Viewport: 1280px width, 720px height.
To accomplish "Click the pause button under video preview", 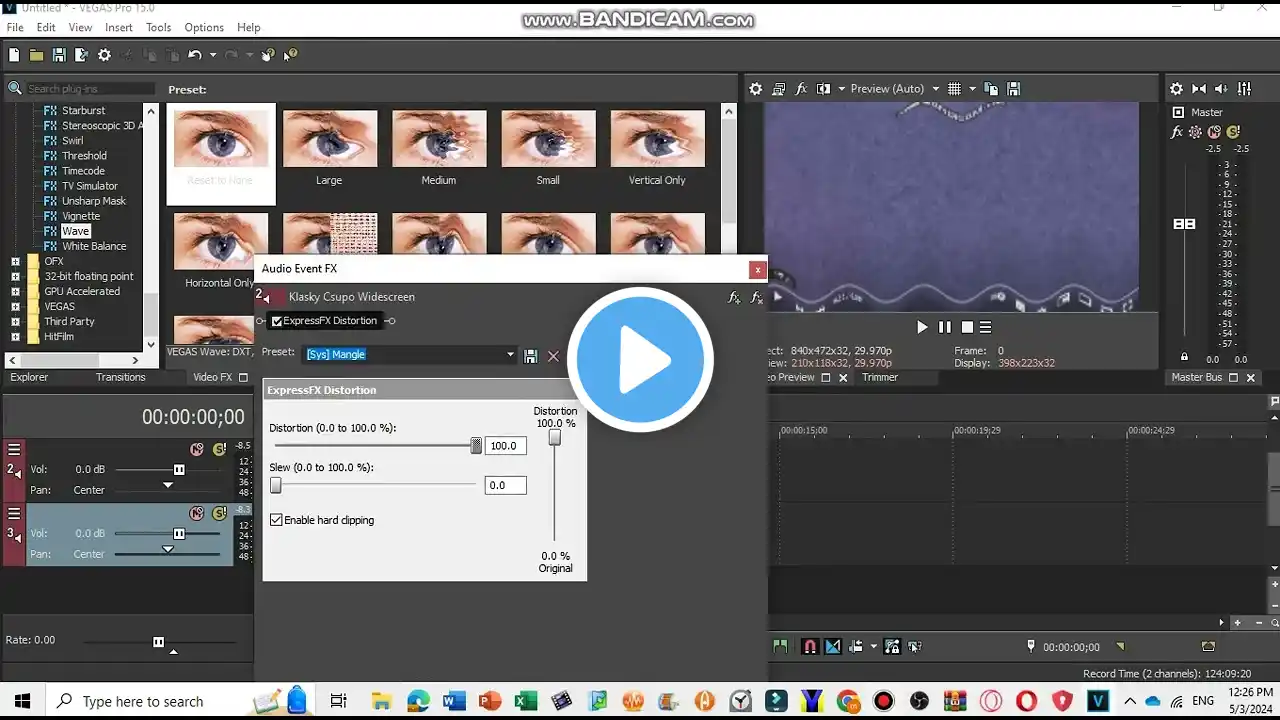I will pyautogui.click(x=945, y=327).
